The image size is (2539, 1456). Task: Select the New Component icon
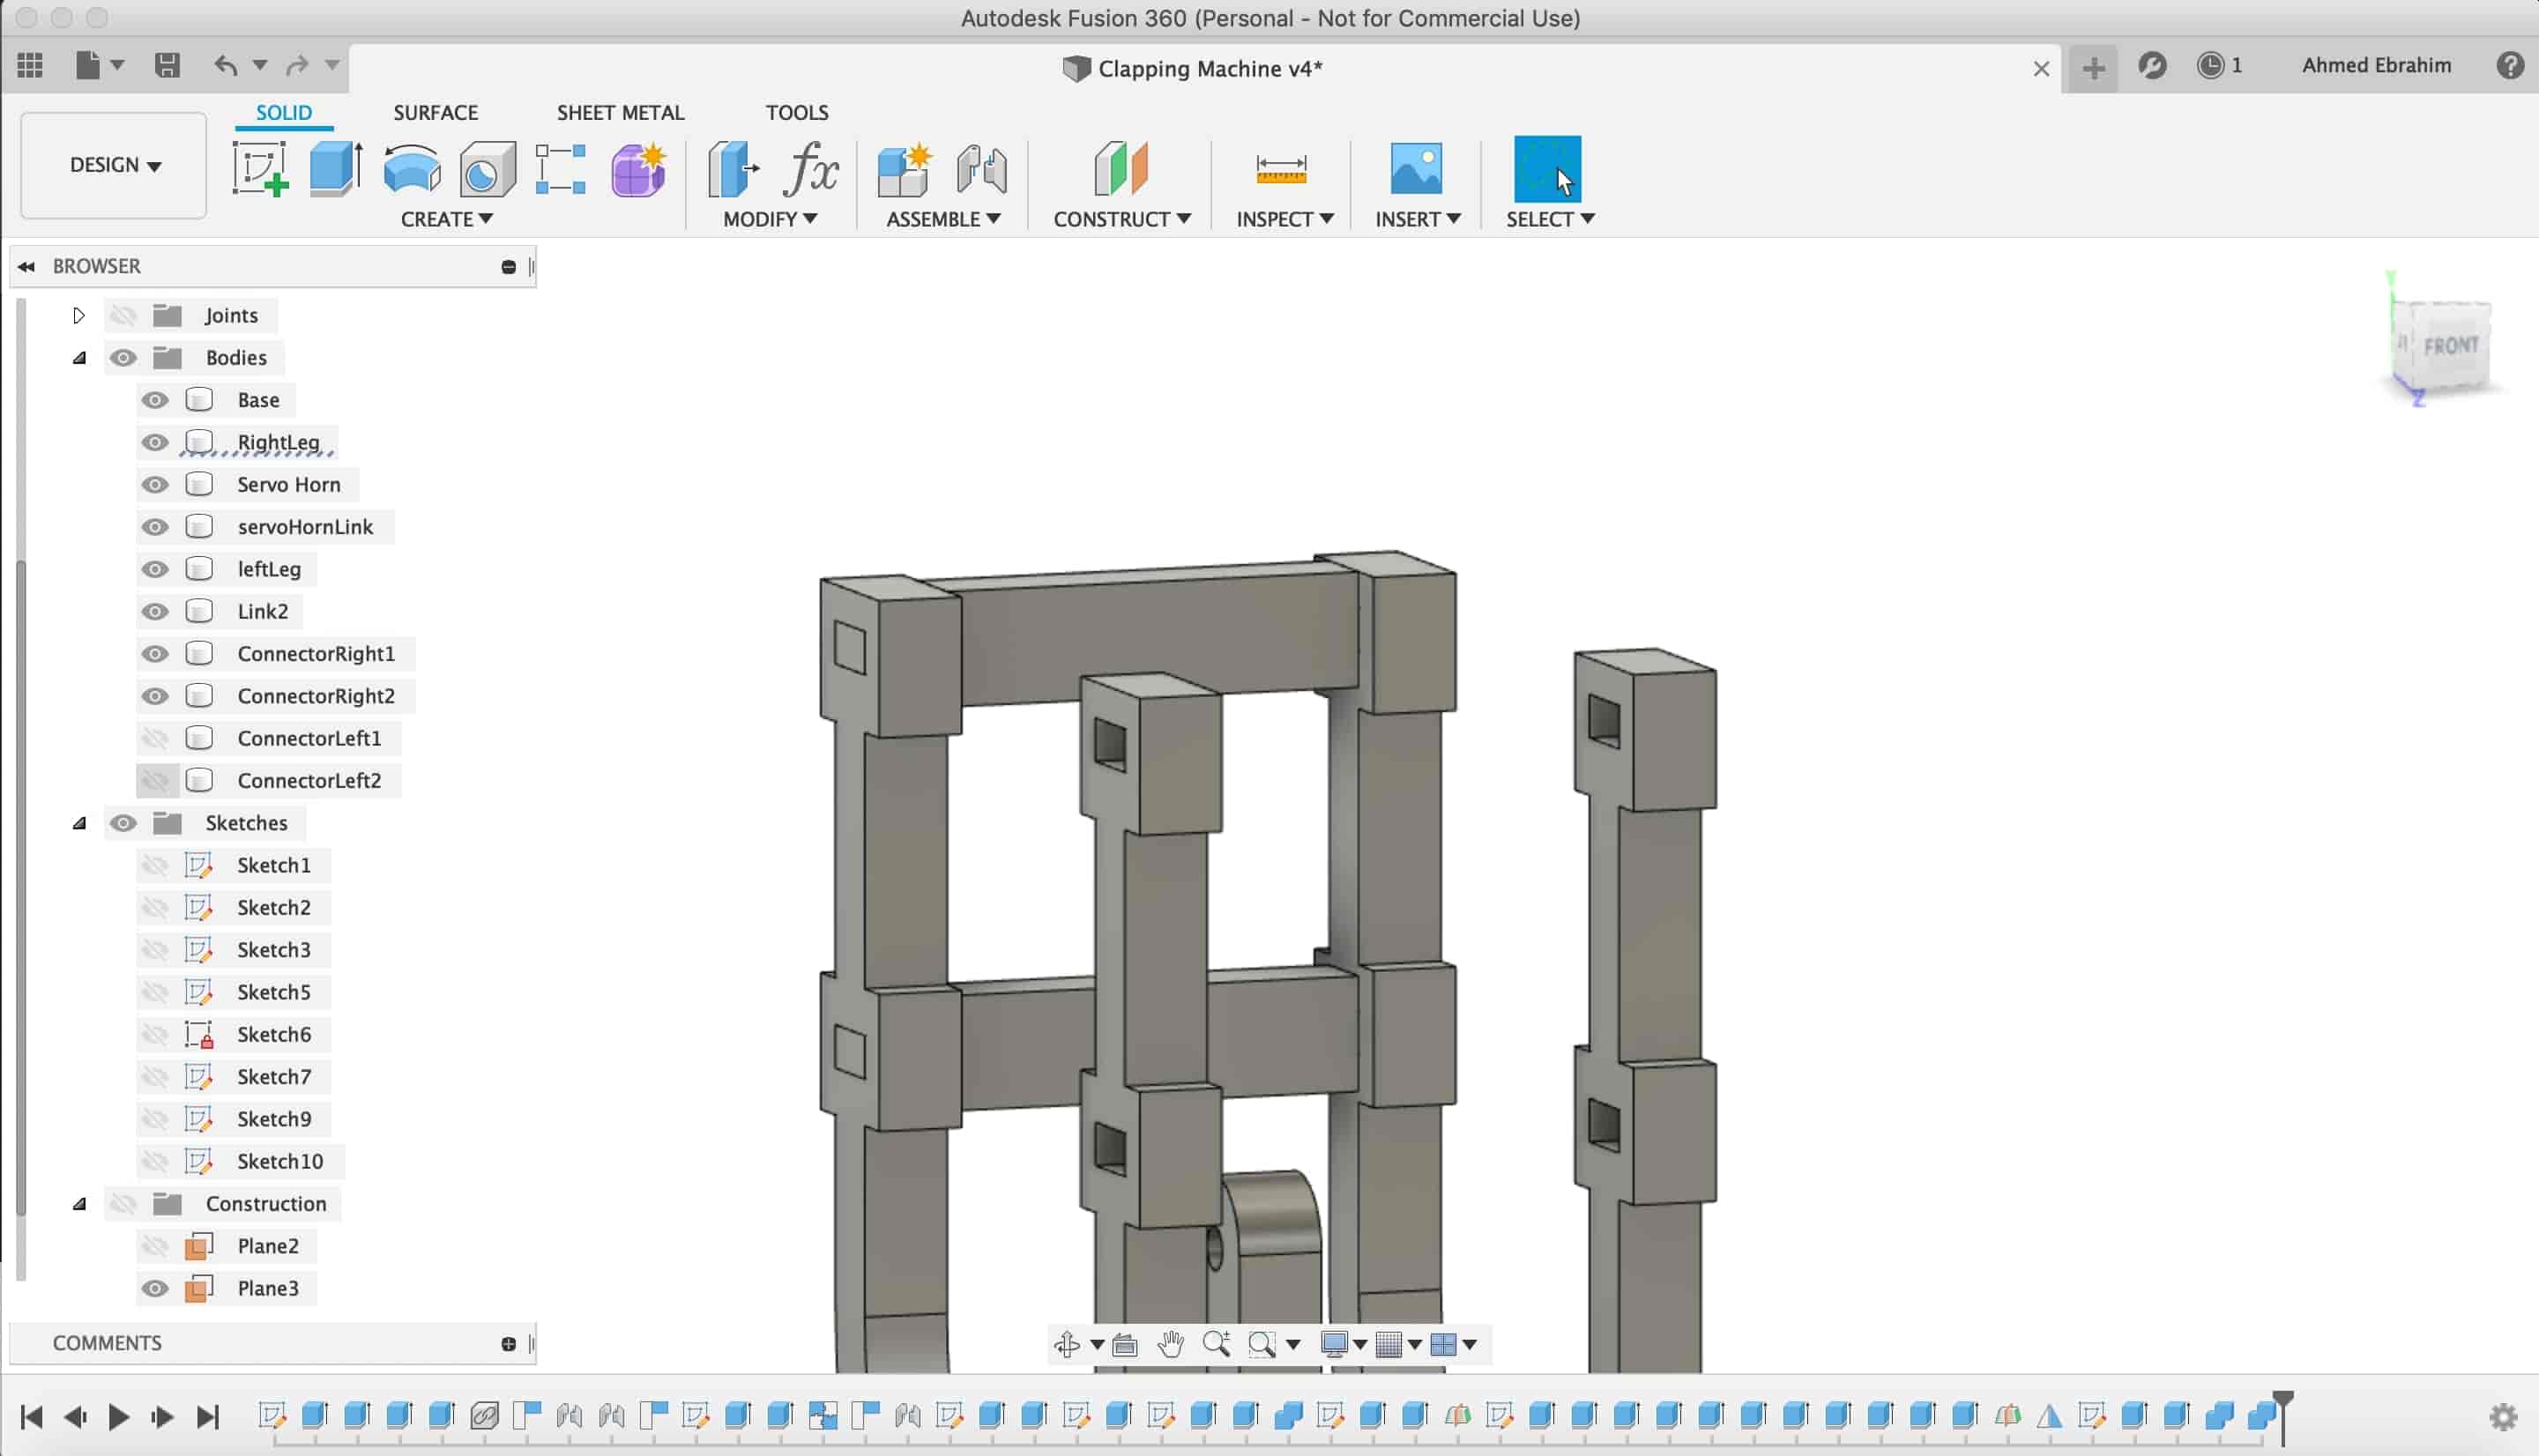pos(904,168)
